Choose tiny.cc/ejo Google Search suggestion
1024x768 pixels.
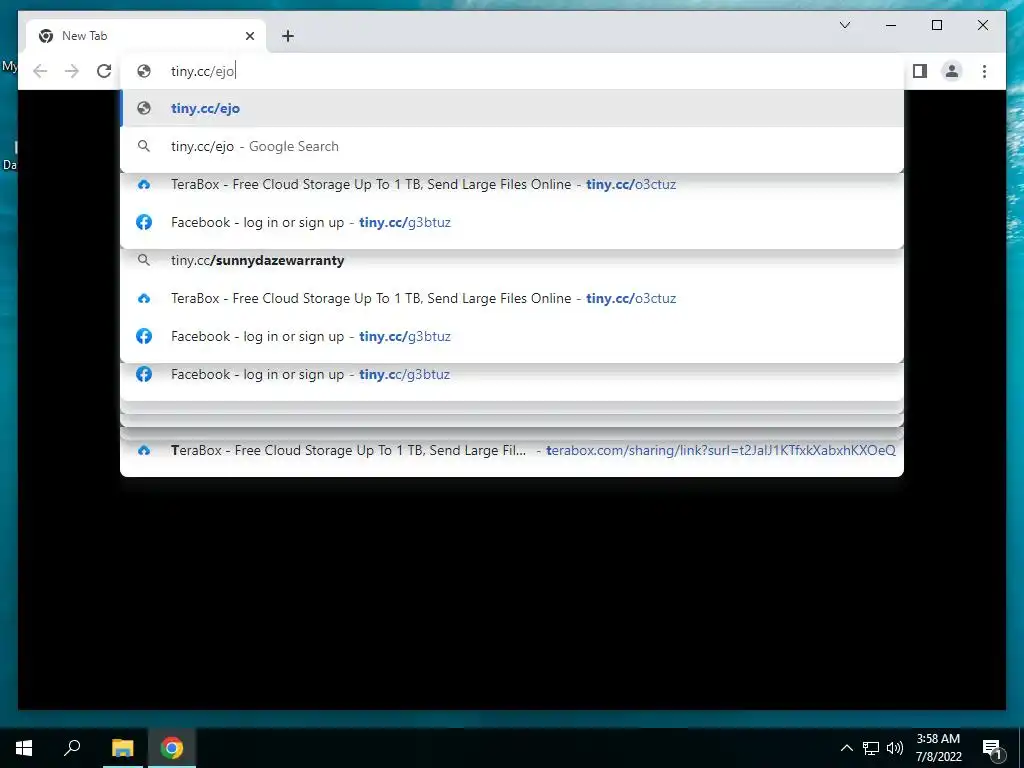click(x=513, y=146)
